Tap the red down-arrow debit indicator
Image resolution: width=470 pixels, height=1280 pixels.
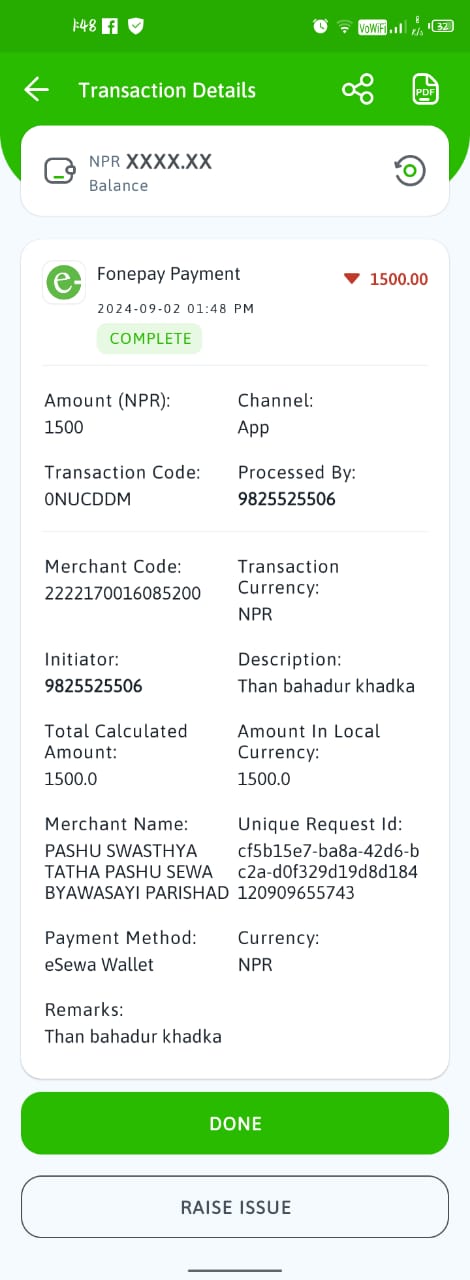pyautogui.click(x=351, y=279)
